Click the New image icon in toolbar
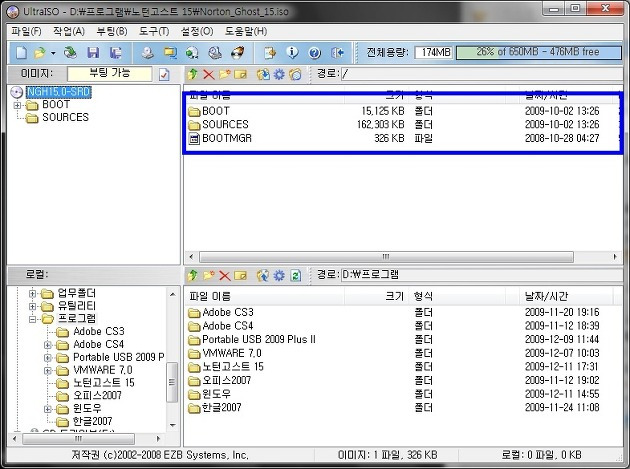 click(x=21, y=52)
